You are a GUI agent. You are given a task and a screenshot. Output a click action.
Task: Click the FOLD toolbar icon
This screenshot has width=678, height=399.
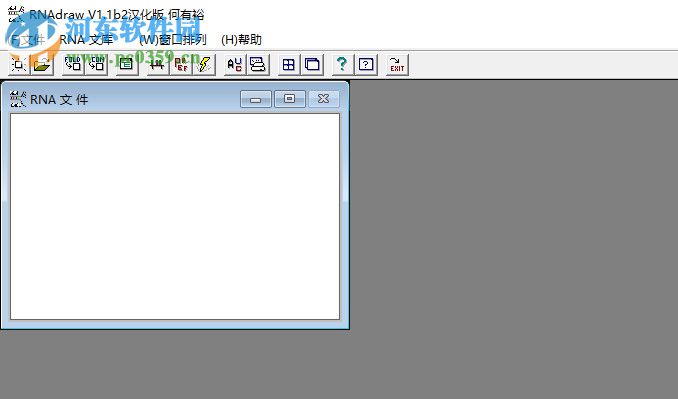coord(73,65)
